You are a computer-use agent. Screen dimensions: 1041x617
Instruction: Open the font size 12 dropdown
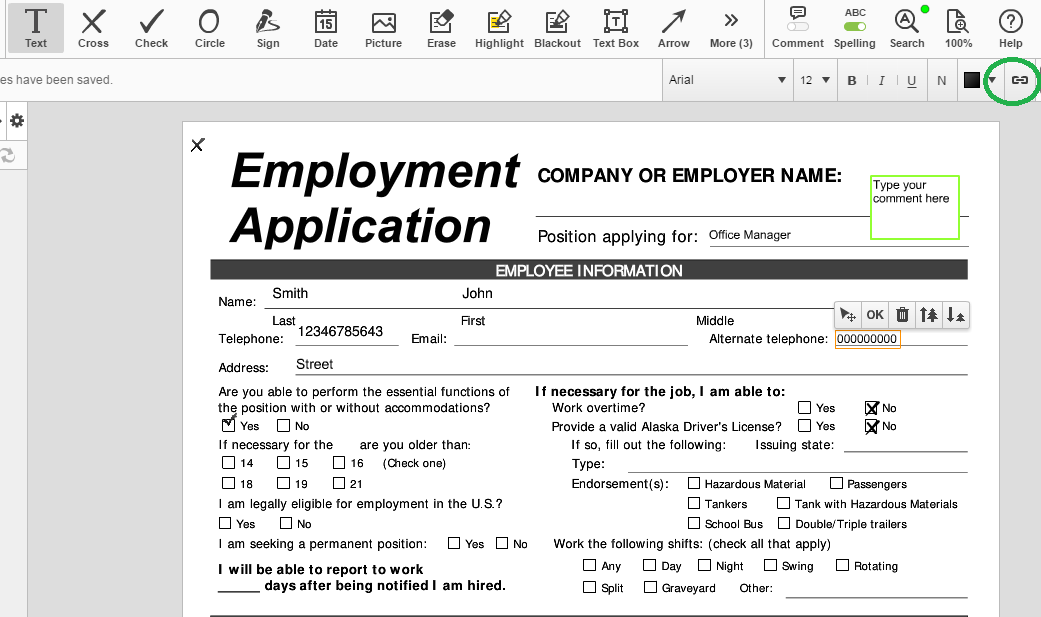[815, 80]
